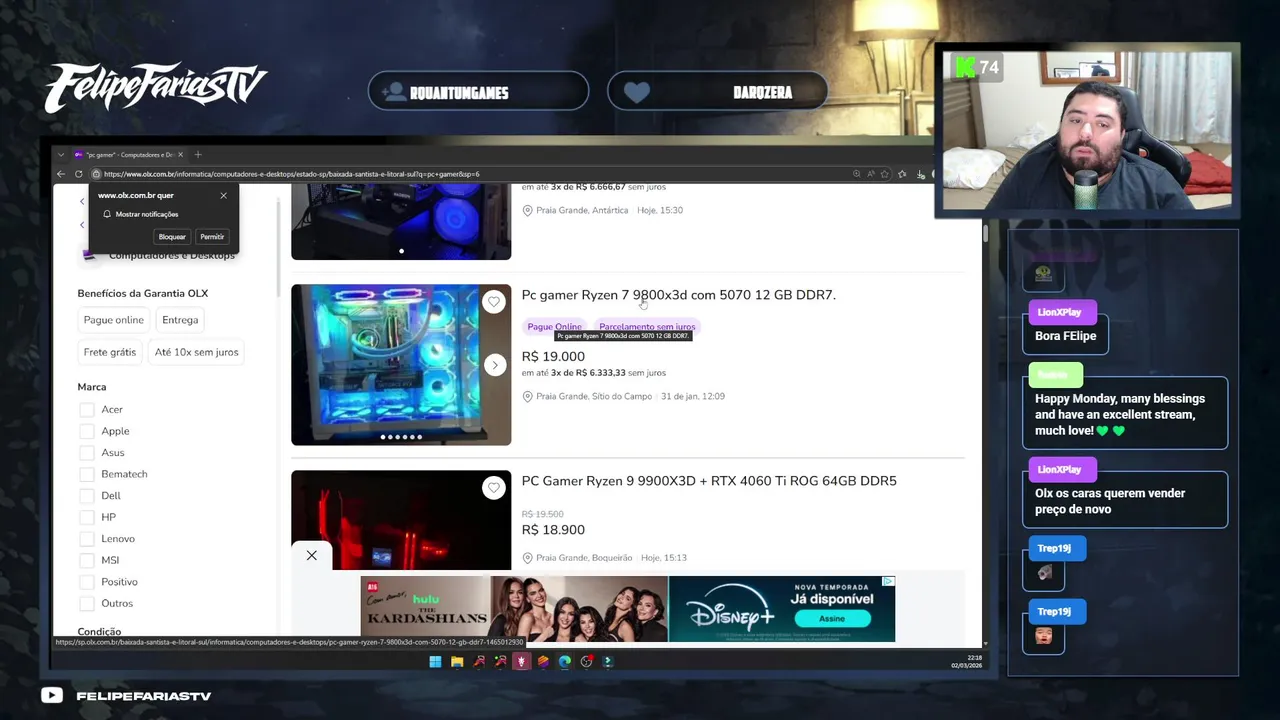Click location pin for Praia Grande, Boqueirão
The height and width of the screenshot is (720, 1280).
pos(528,558)
